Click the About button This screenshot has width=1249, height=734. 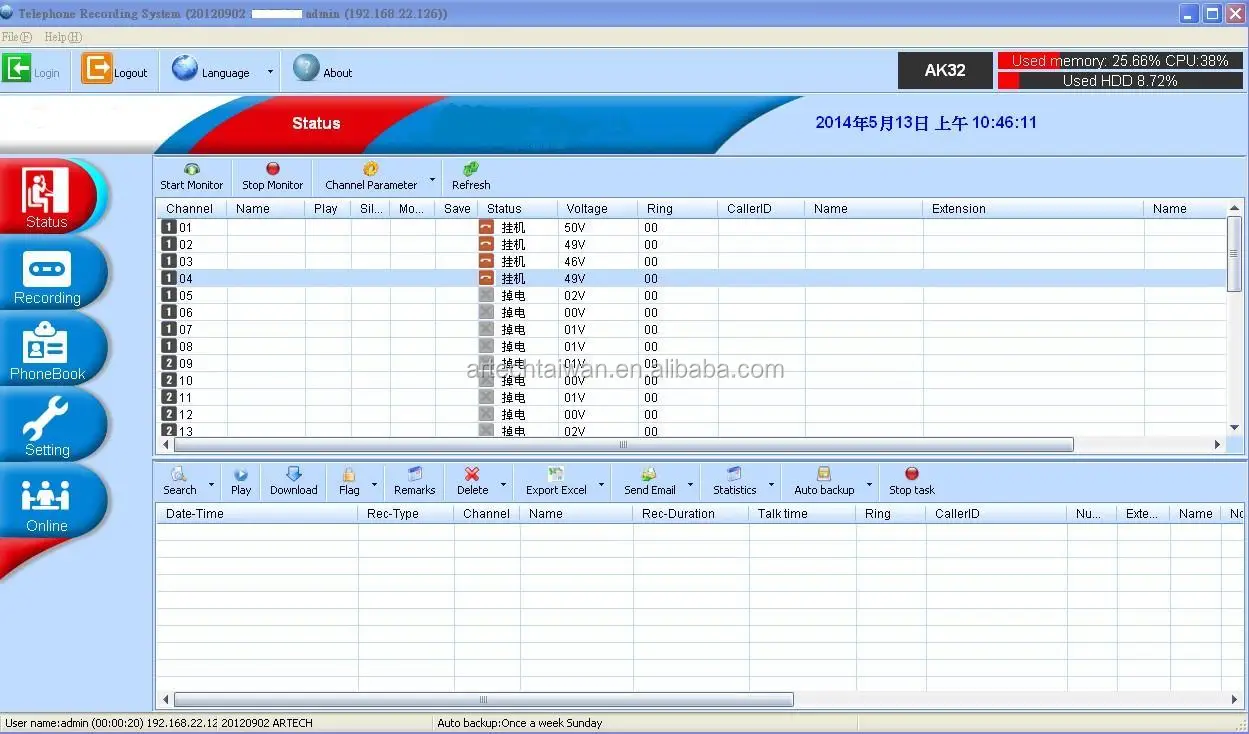pyautogui.click(x=322, y=70)
